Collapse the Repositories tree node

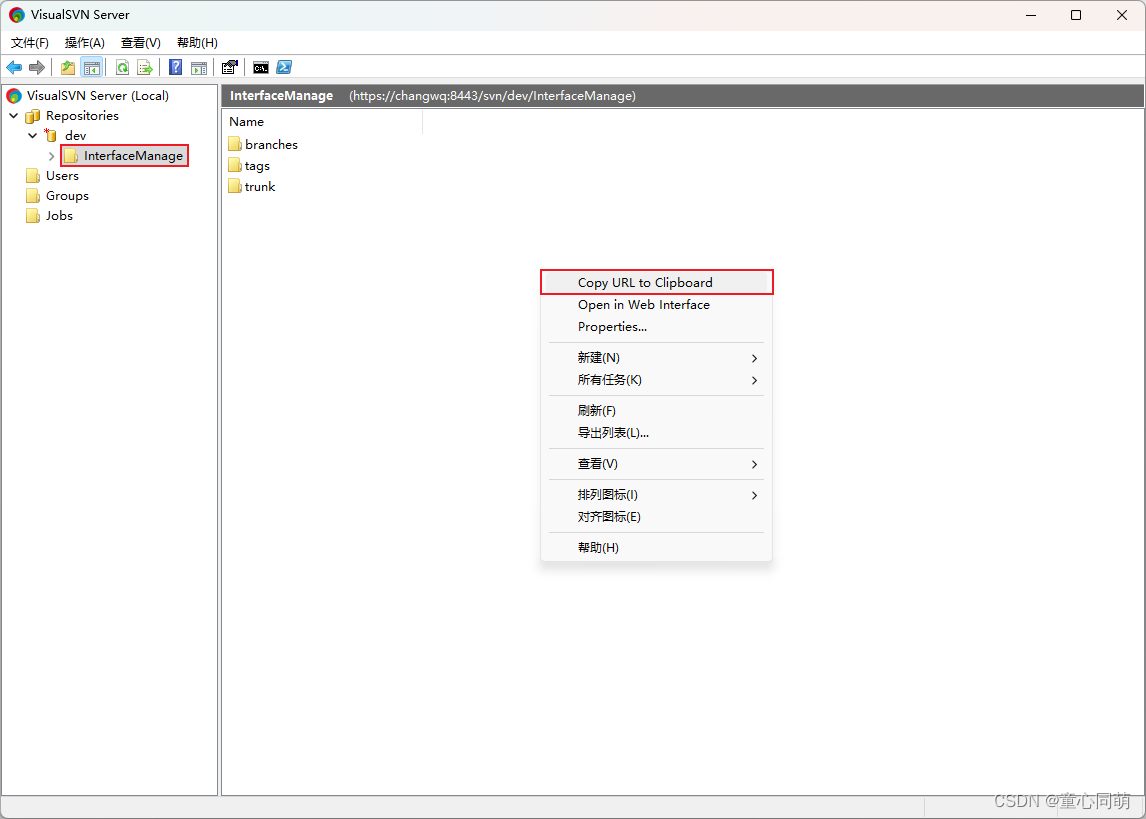[14, 115]
